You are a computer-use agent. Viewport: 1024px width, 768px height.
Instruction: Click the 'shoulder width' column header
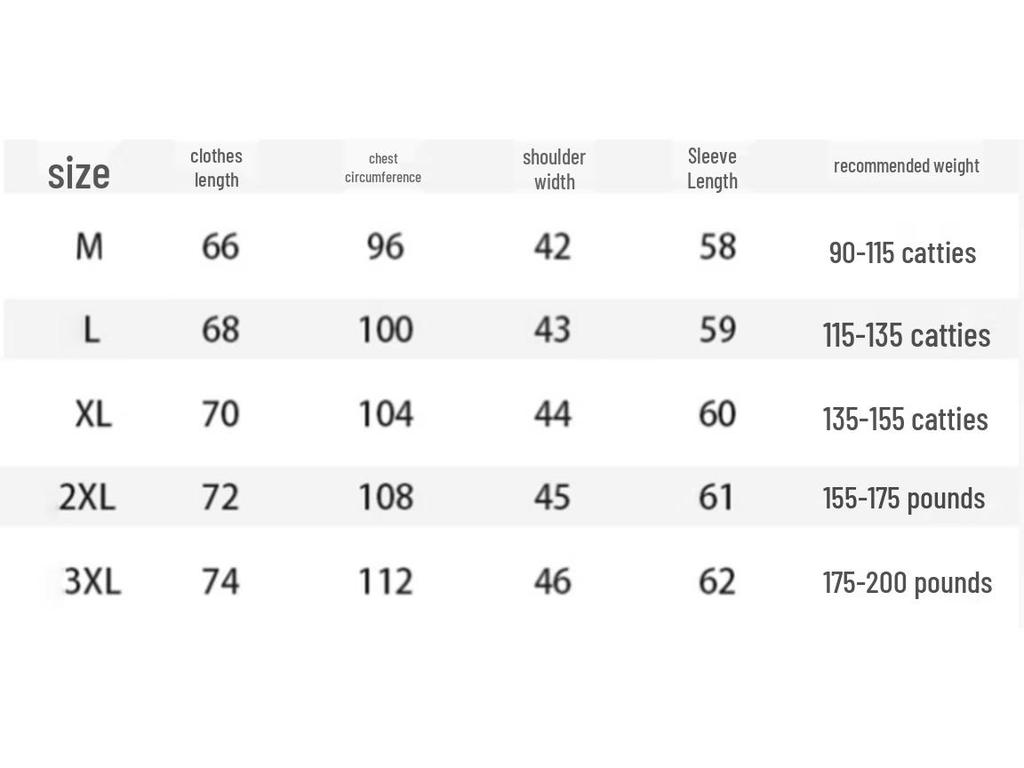(554, 169)
